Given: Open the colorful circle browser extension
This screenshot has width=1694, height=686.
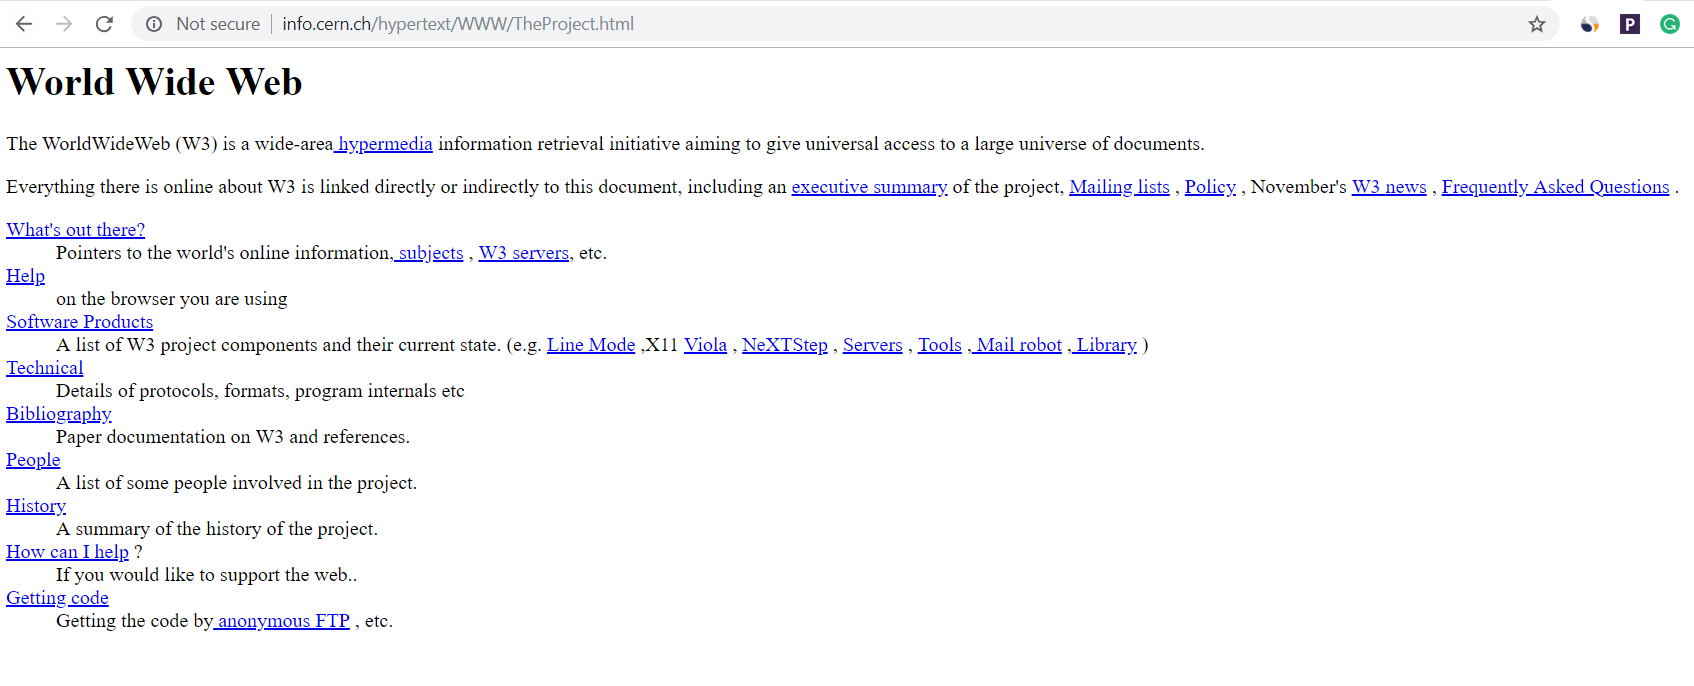Looking at the screenshot, I should [x=1590, y=24].
